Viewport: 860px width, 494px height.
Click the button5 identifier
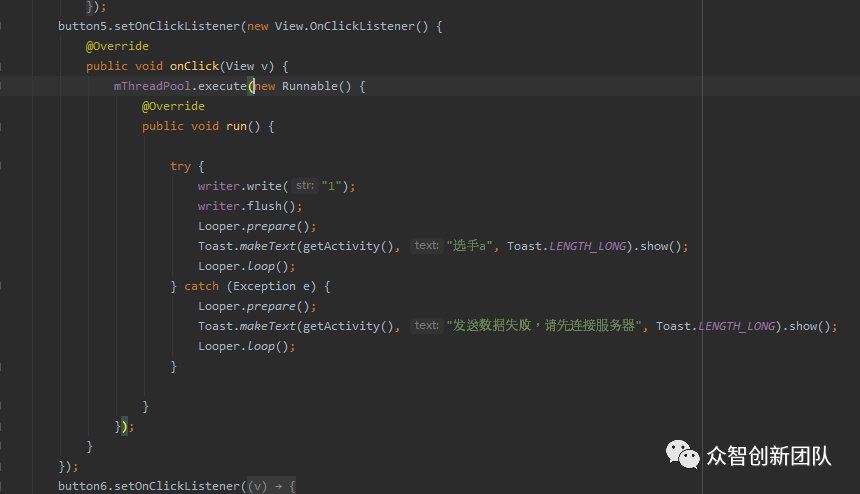pyautogui.click(x=82, y=26)
